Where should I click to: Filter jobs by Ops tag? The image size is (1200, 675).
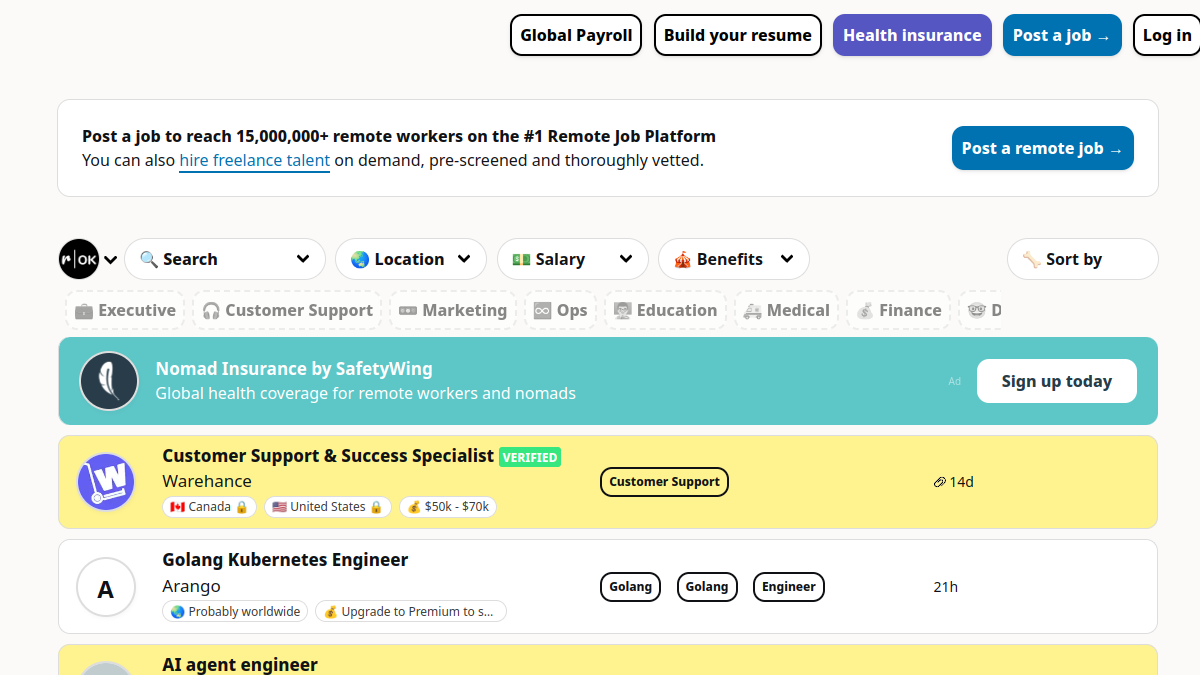[560, 310]
